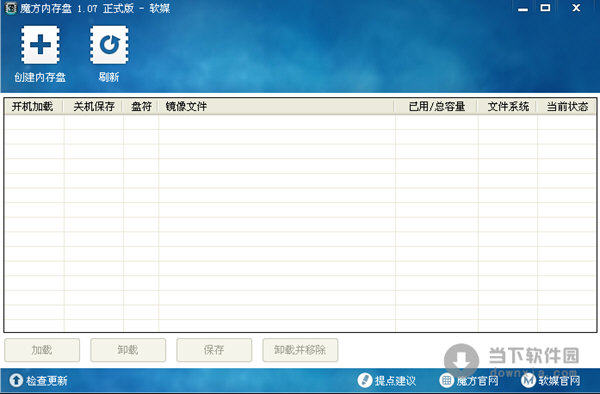
Task: Close the 魔方内存盘 window
Action: click(x=576, y=8)
